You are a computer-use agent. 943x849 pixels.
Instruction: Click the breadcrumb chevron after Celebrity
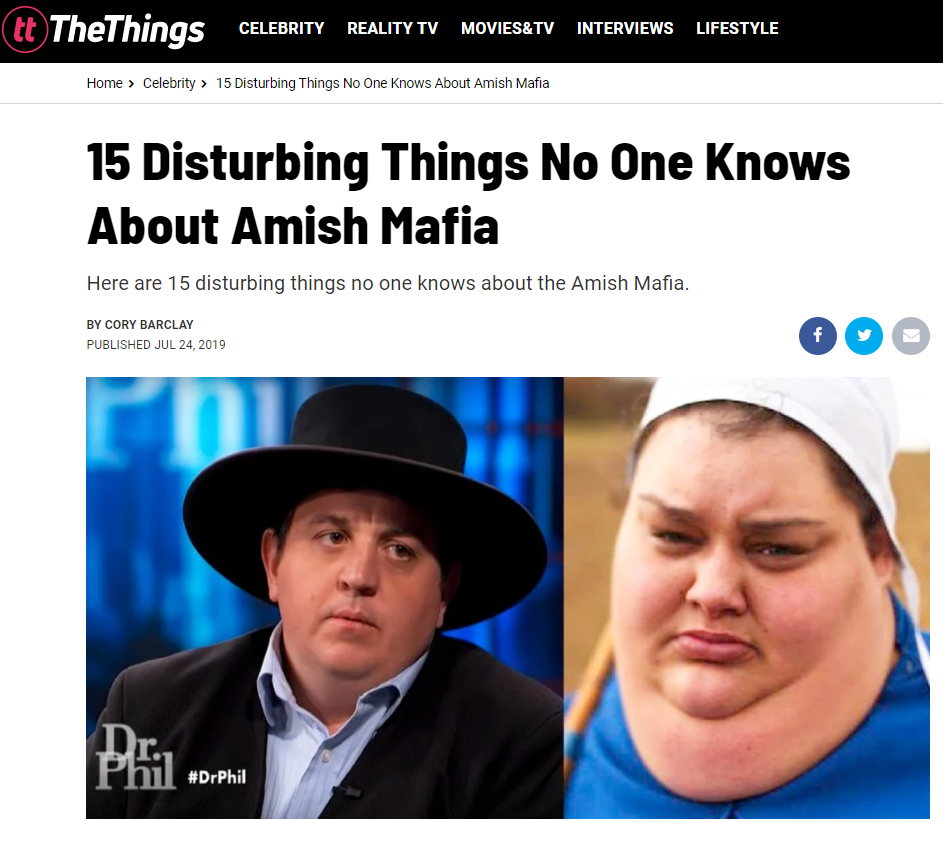pos(204,84)
